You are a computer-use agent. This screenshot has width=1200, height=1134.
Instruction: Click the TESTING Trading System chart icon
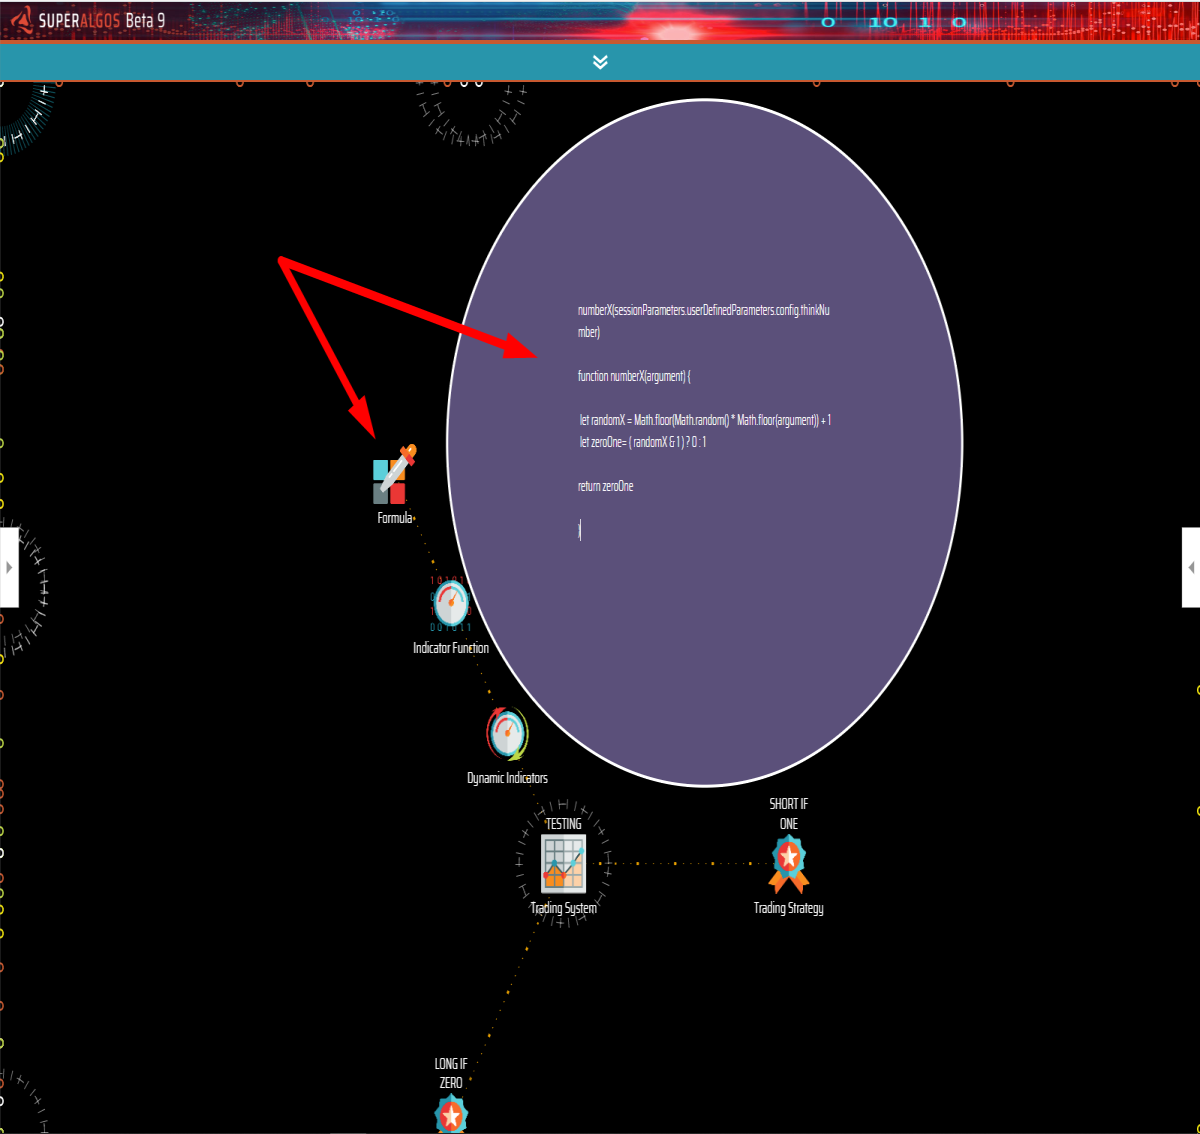(563, 864)
